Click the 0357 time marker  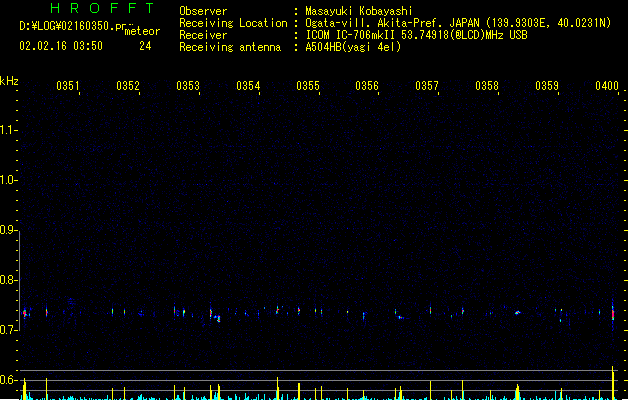point(427,86)
